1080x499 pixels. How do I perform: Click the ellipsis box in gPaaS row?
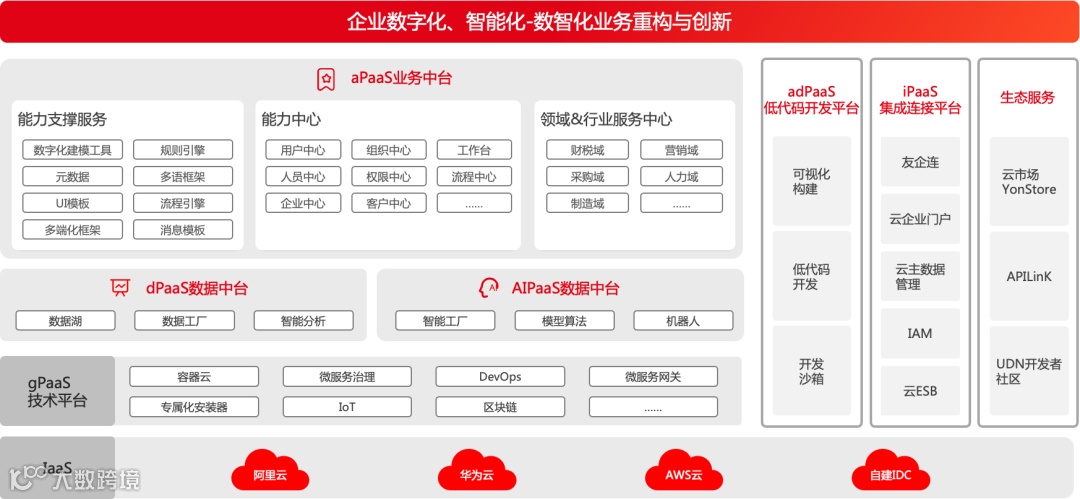pyautogui.click(x=653, y=407)
